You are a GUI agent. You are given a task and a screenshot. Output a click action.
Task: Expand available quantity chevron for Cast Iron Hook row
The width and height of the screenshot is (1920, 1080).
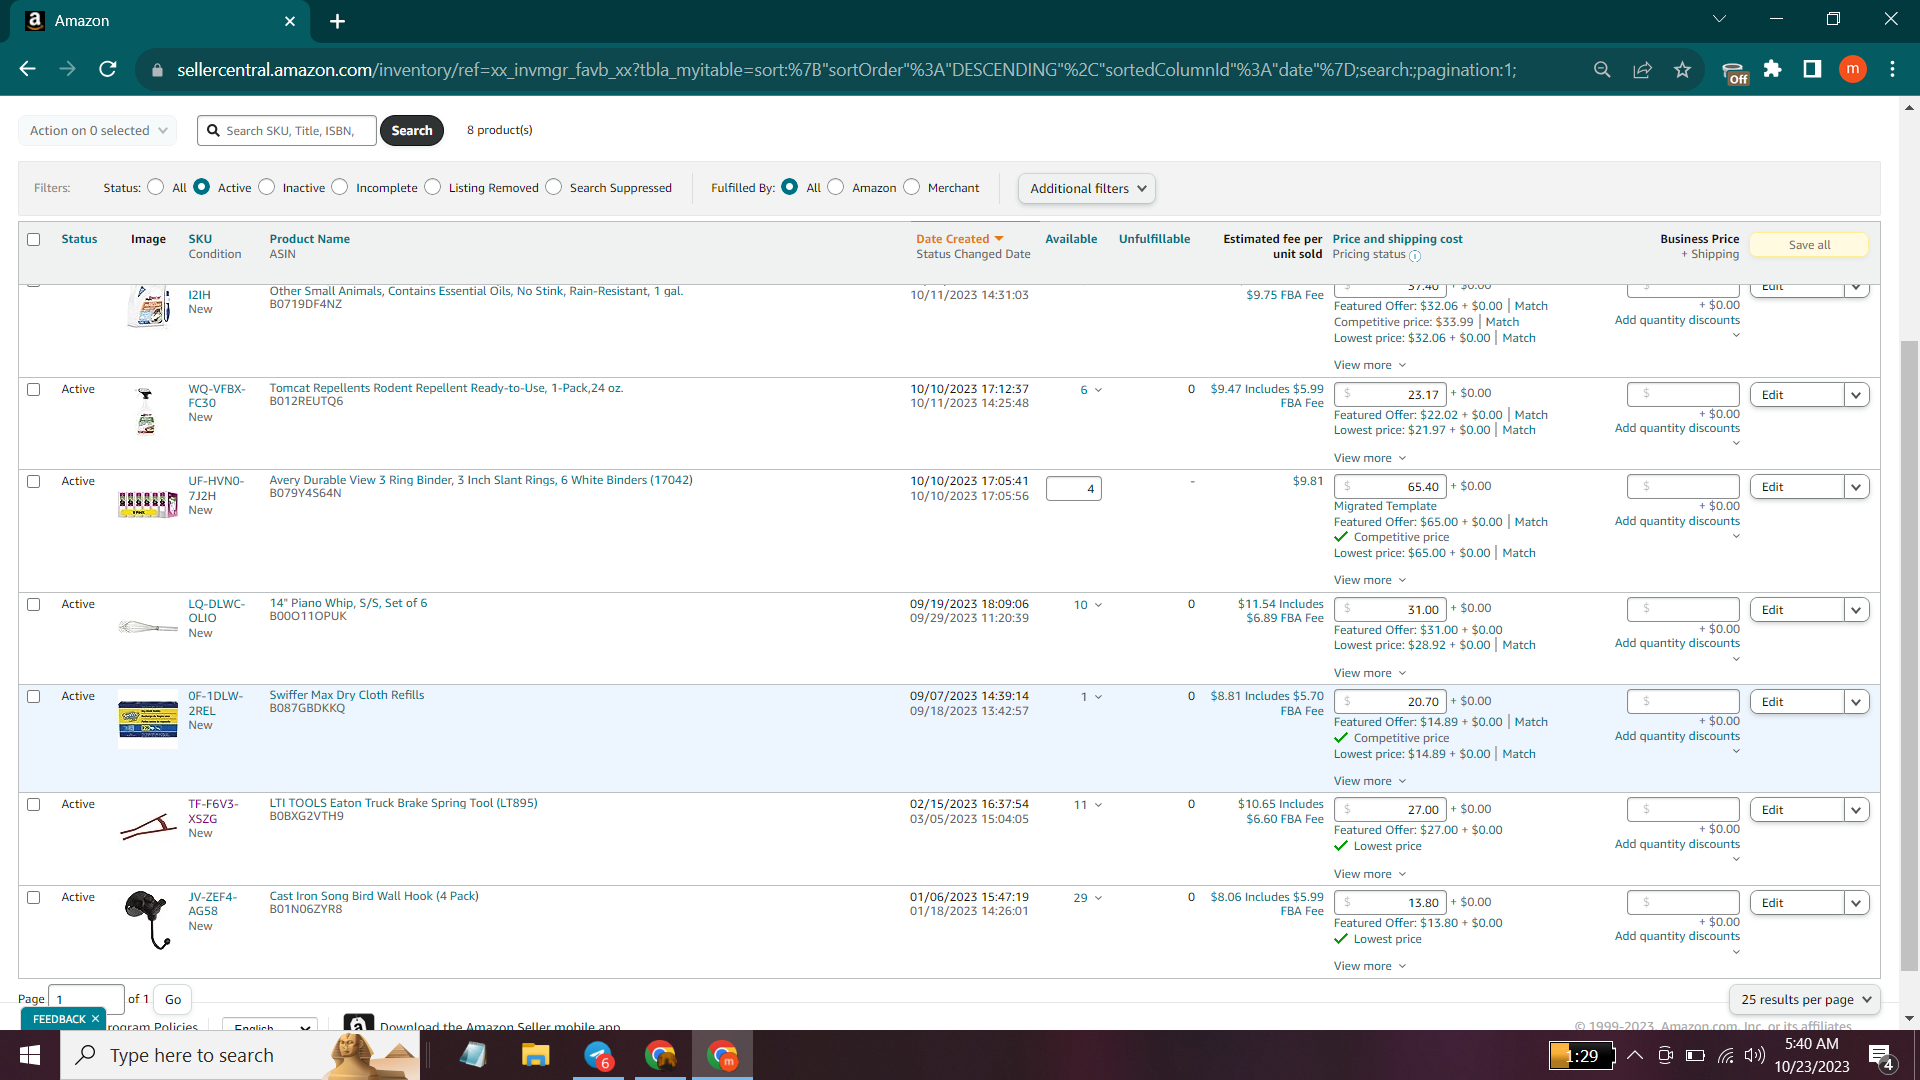[x=1098, y=897]
